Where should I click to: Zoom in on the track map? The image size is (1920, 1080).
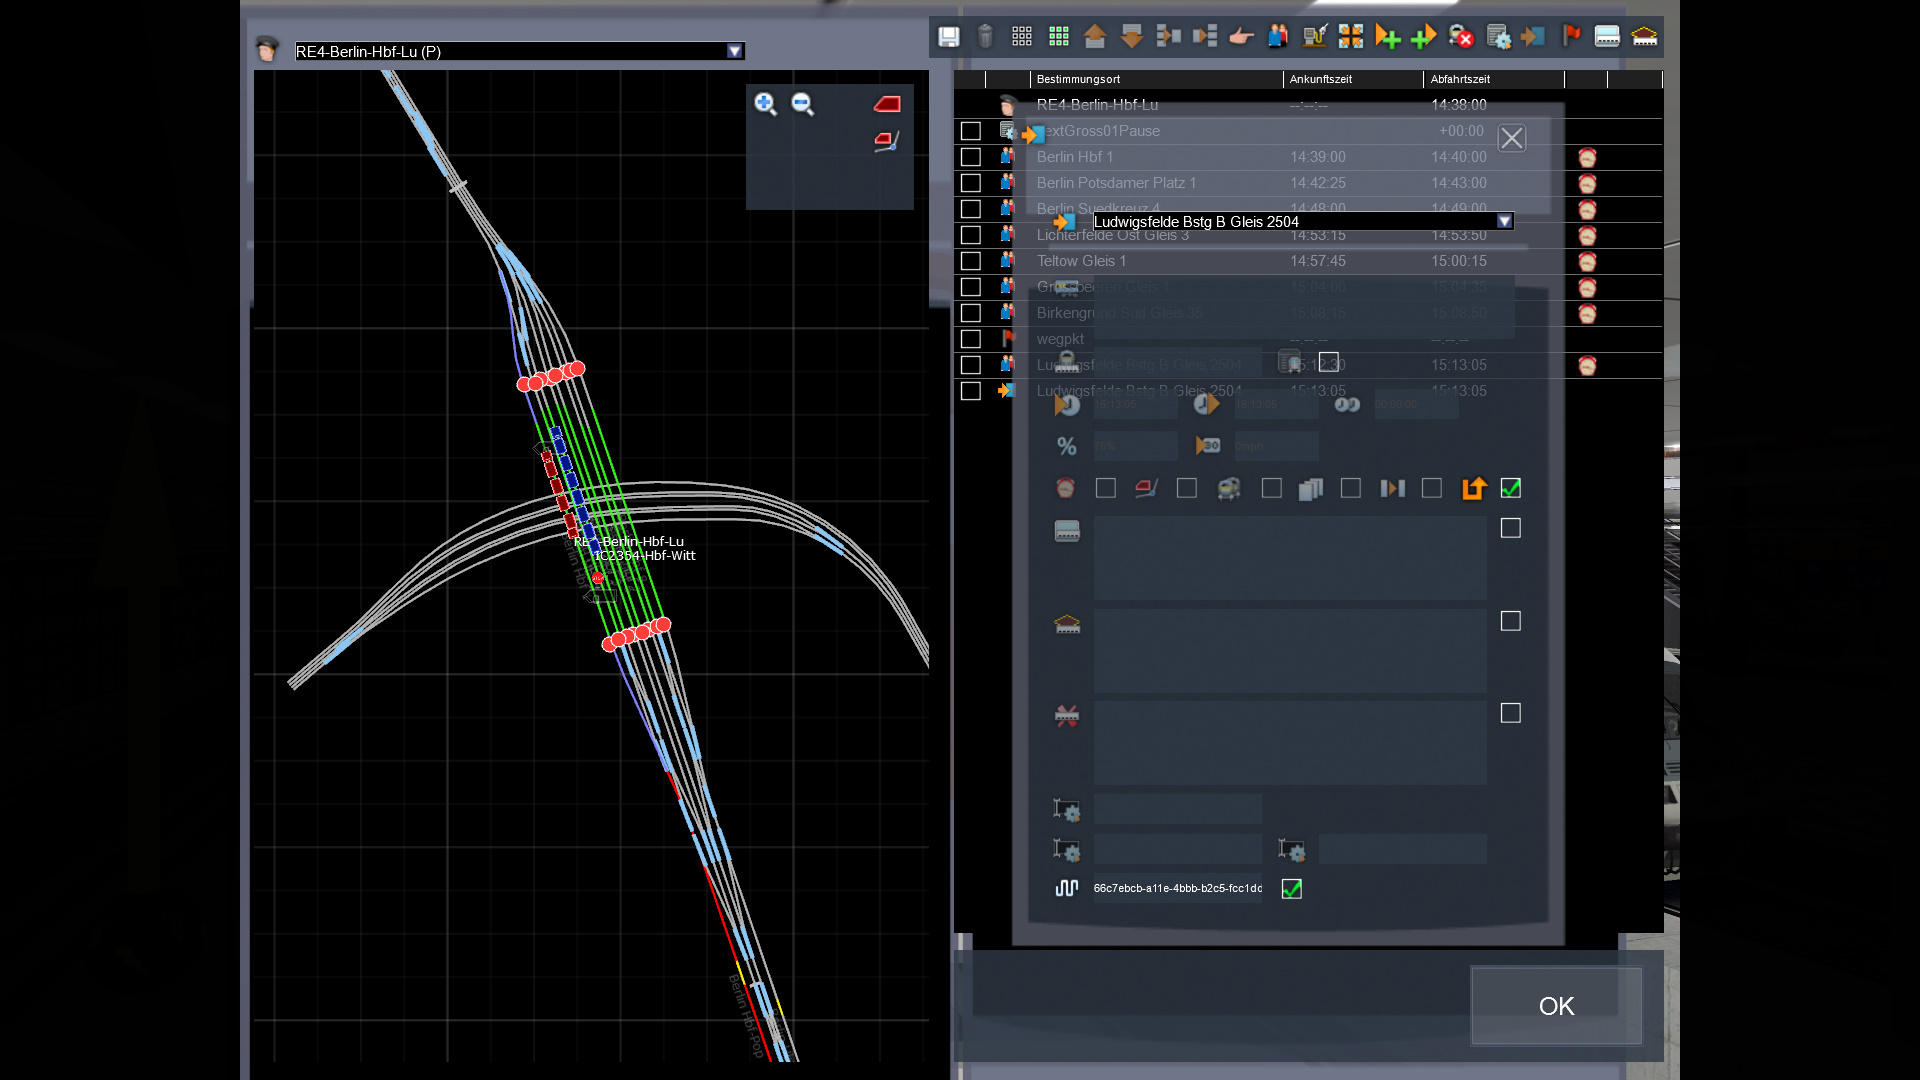765,104
